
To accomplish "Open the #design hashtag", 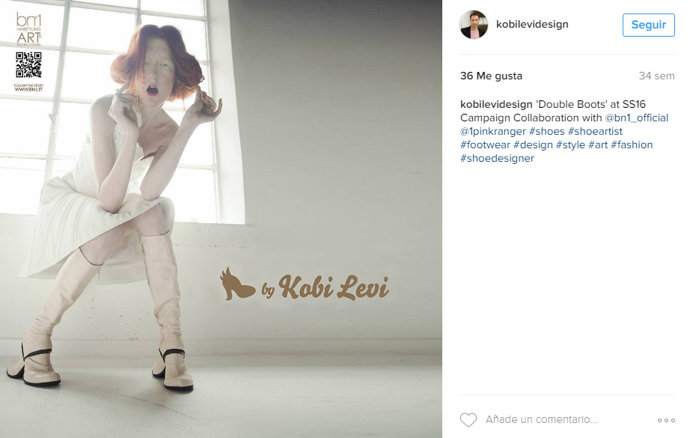I will pyautogui.click(x=533, y=145).
